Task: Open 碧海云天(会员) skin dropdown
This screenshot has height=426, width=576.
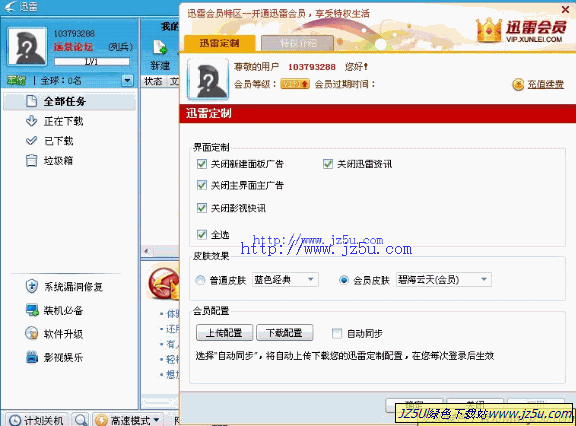Action: click(x=443, y=280)
